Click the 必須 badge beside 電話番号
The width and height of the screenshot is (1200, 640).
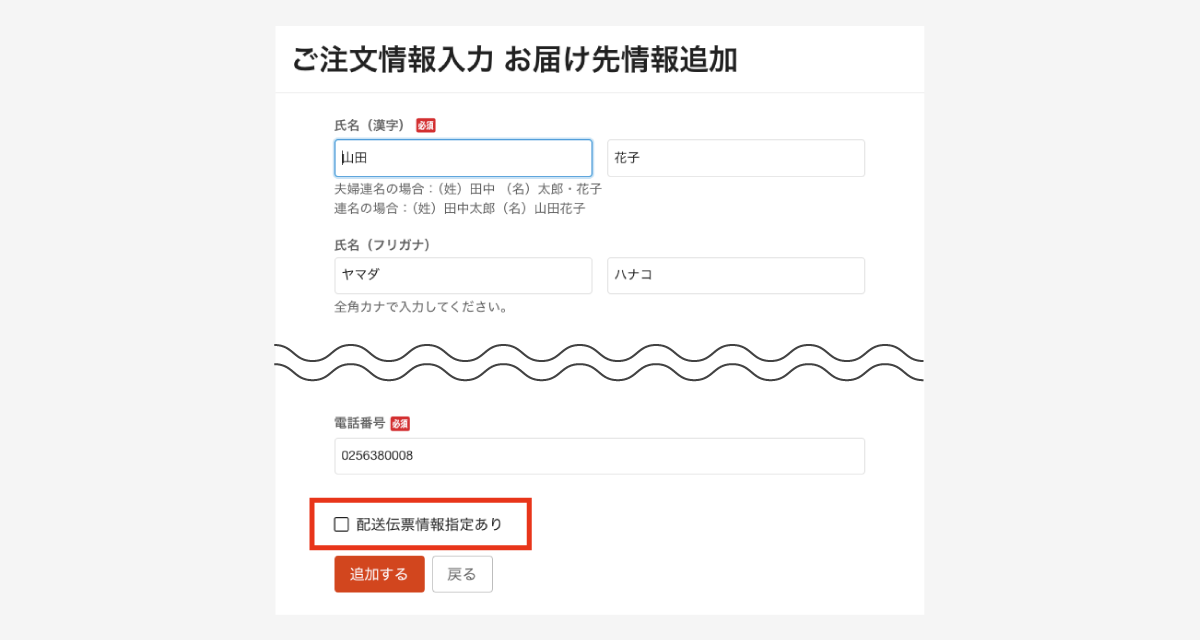click(400, 424)
